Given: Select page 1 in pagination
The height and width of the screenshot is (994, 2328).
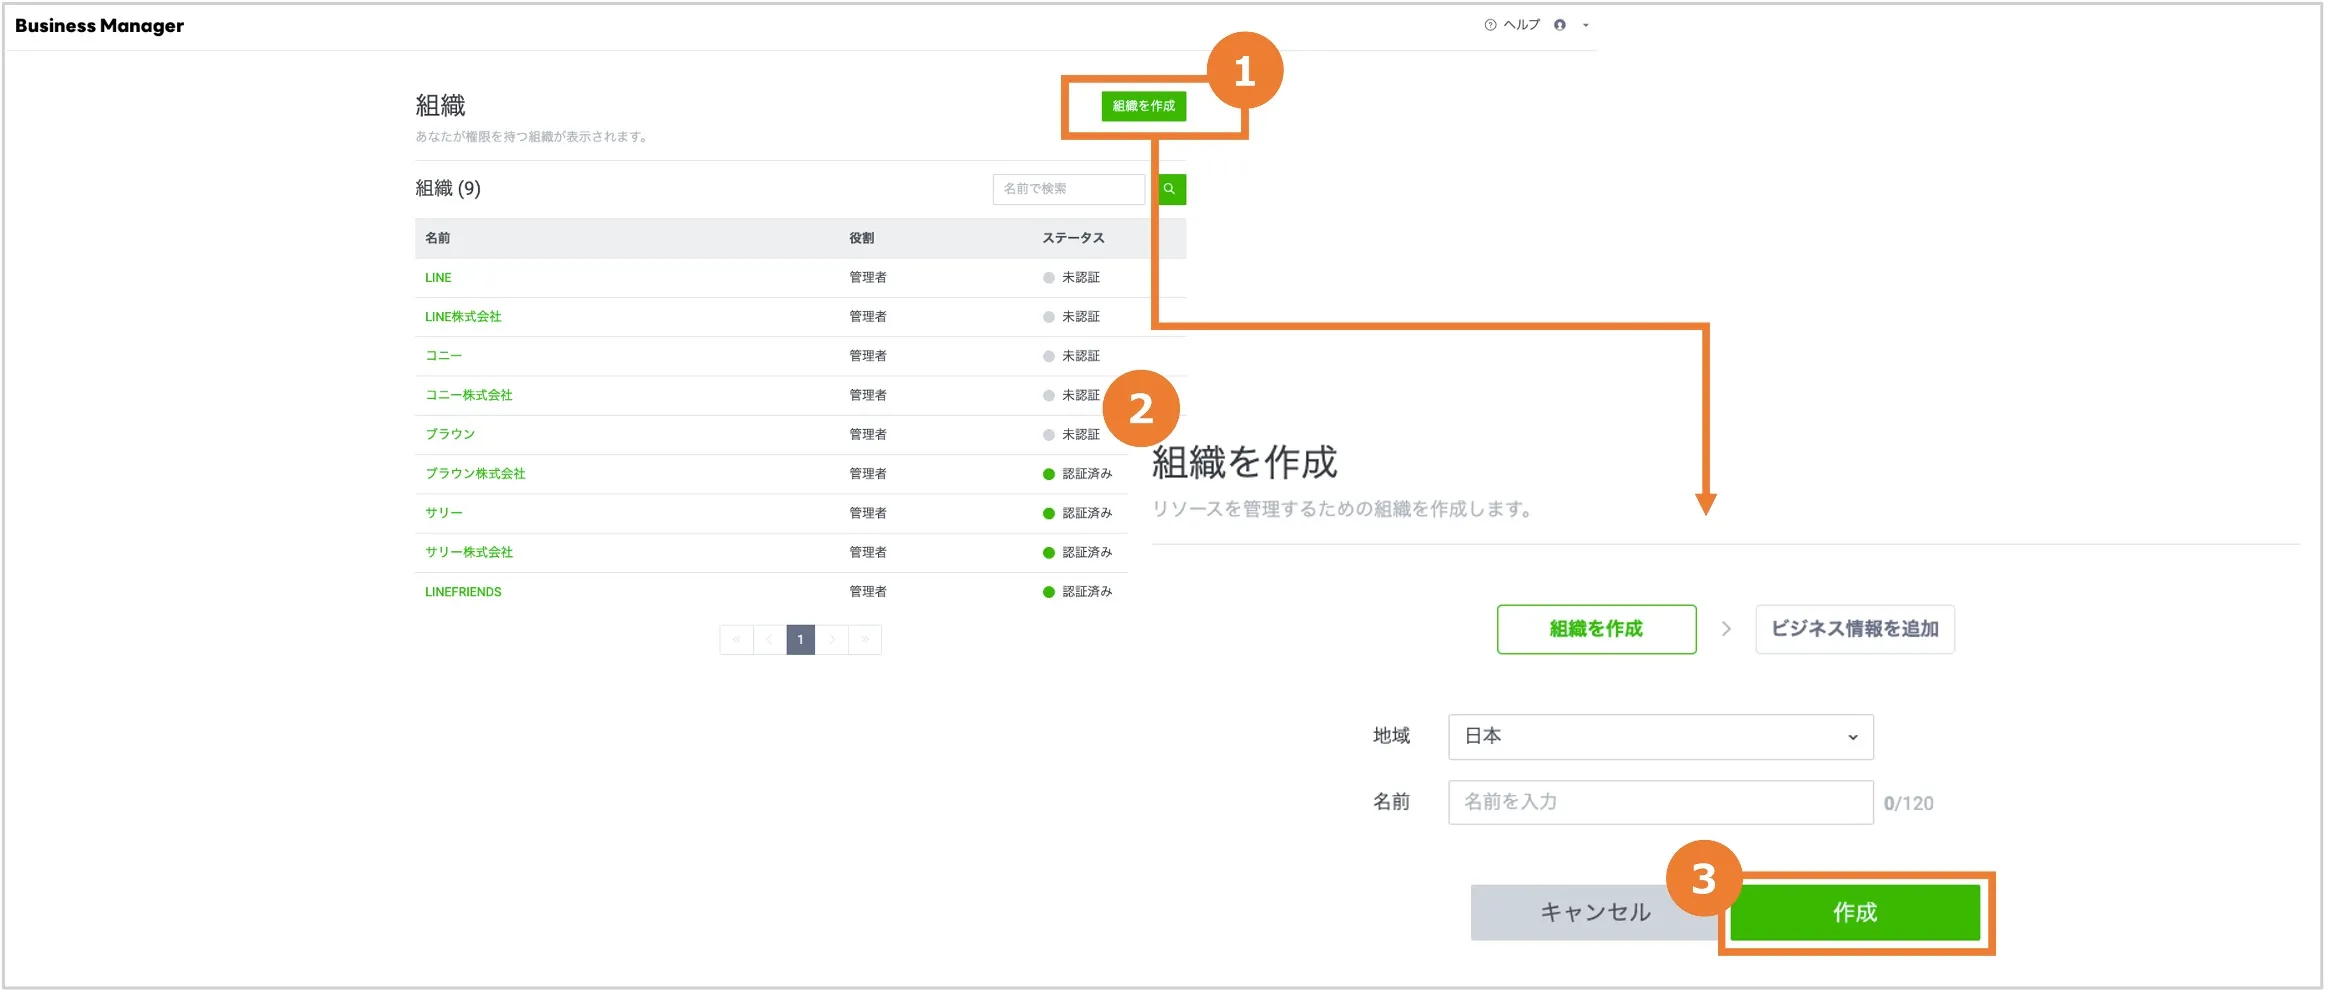Looking at the screenshot, I should (x=800, y=640).
